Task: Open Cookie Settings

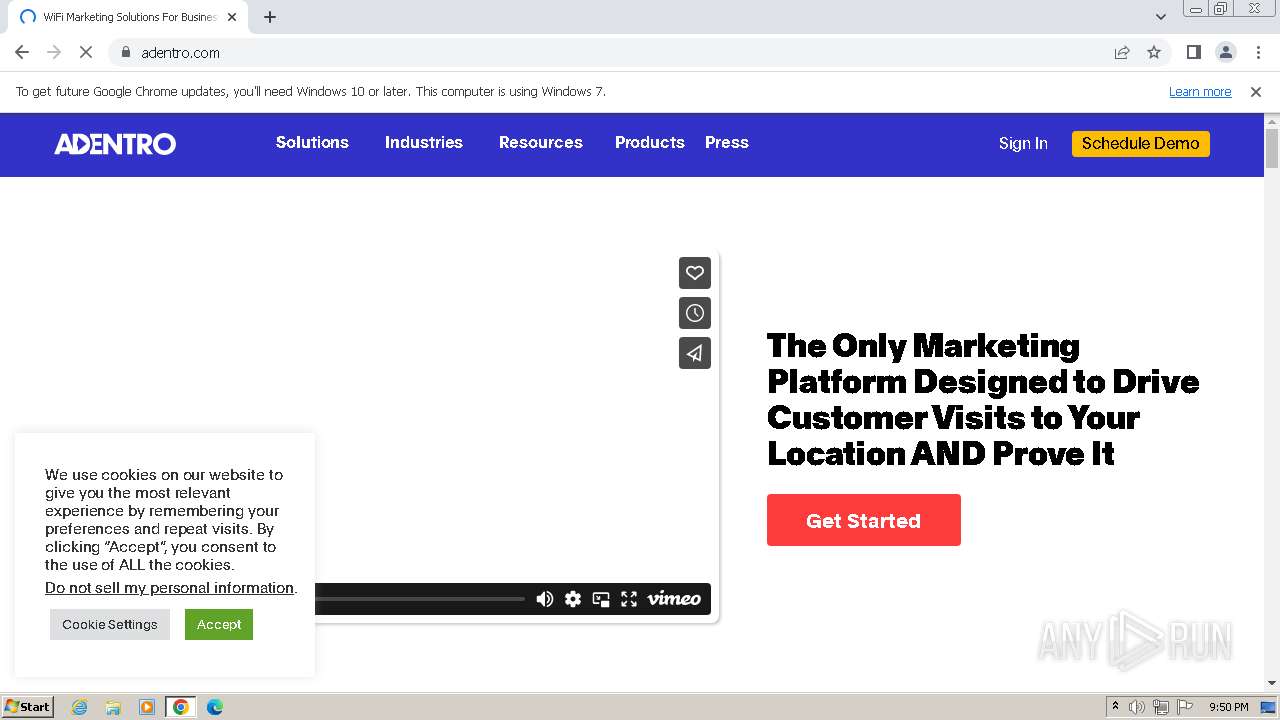Action: pos(110,624)
